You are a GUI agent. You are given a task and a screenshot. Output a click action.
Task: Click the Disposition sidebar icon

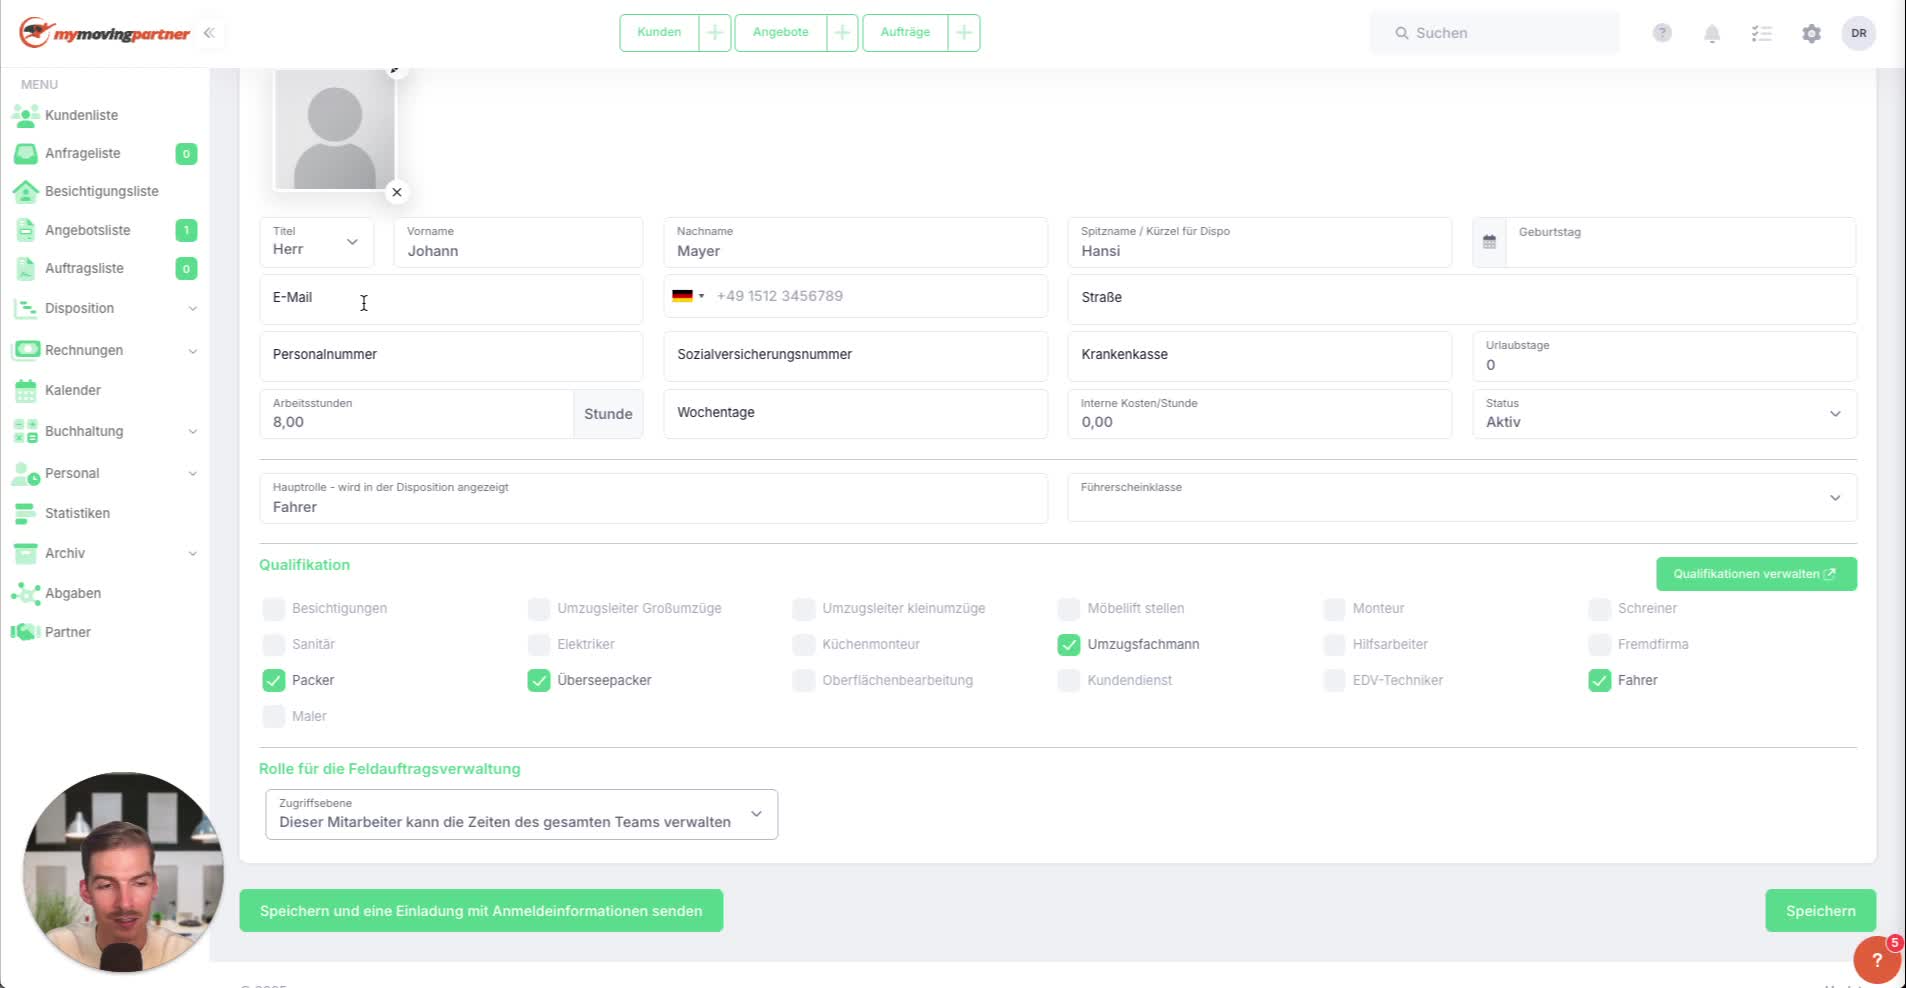click(x=25, y=308)
